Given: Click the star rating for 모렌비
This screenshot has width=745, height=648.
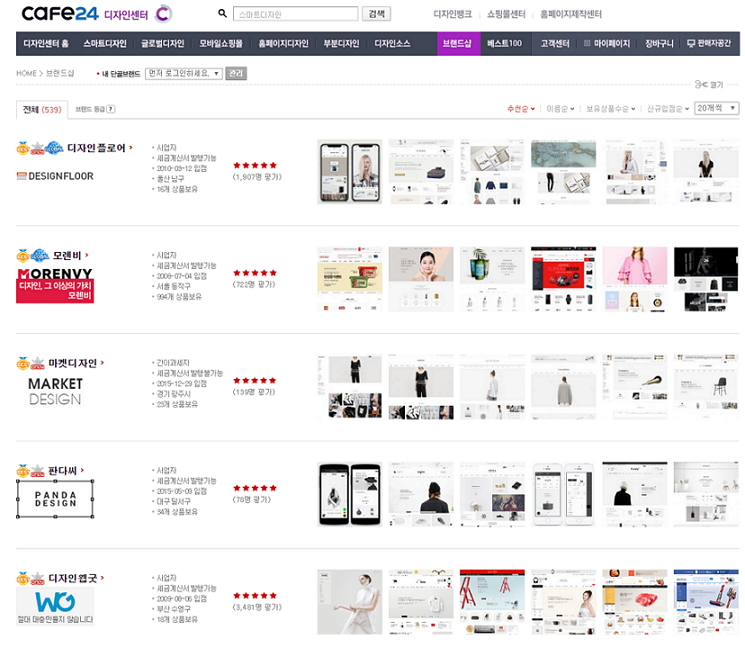Looking at the screenshot, I should (x=255, y=273).
